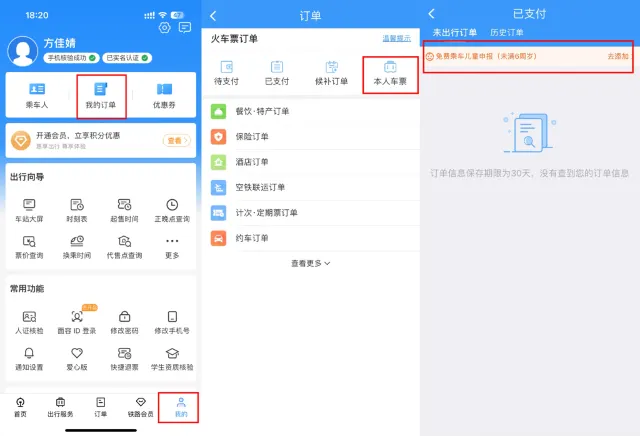This screenshot has height=436, width=640.
Task: Open 酒店订单 row
Action: [311, 162]
